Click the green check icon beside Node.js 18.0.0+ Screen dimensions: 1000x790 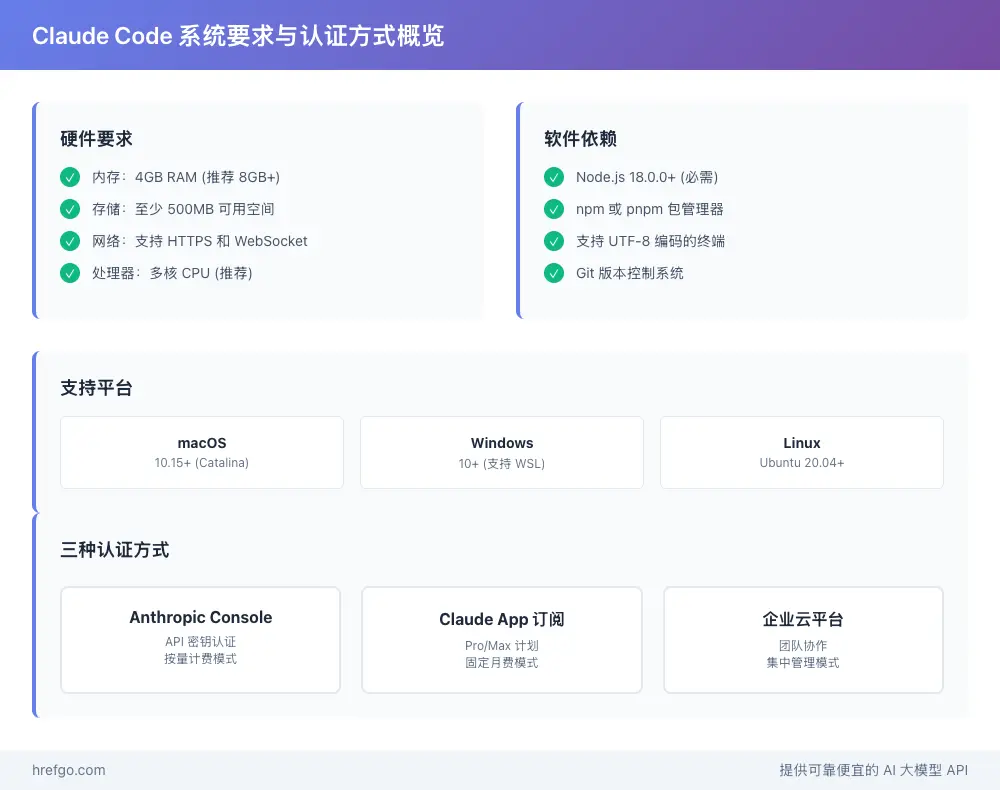[554, 177]
